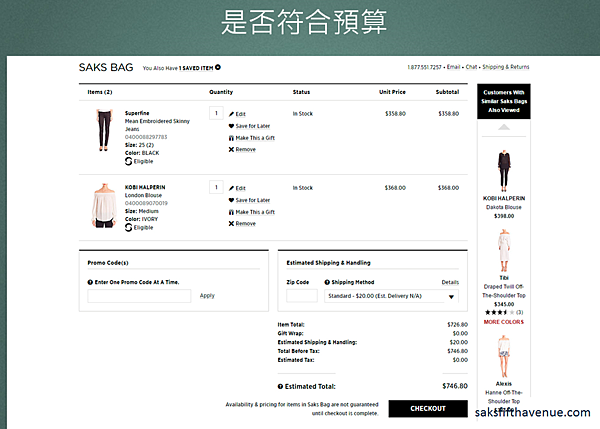The image size is (600, 429).
Task: Click the info icon beside Estimated Total
Action: pos(280,387)
